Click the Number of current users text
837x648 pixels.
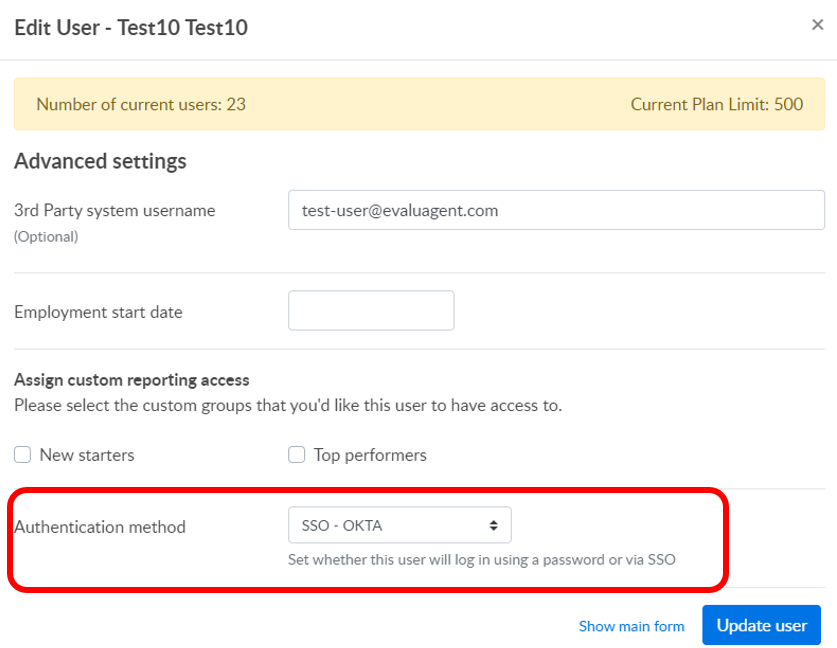pyautogui.click(x=141, y=104)
